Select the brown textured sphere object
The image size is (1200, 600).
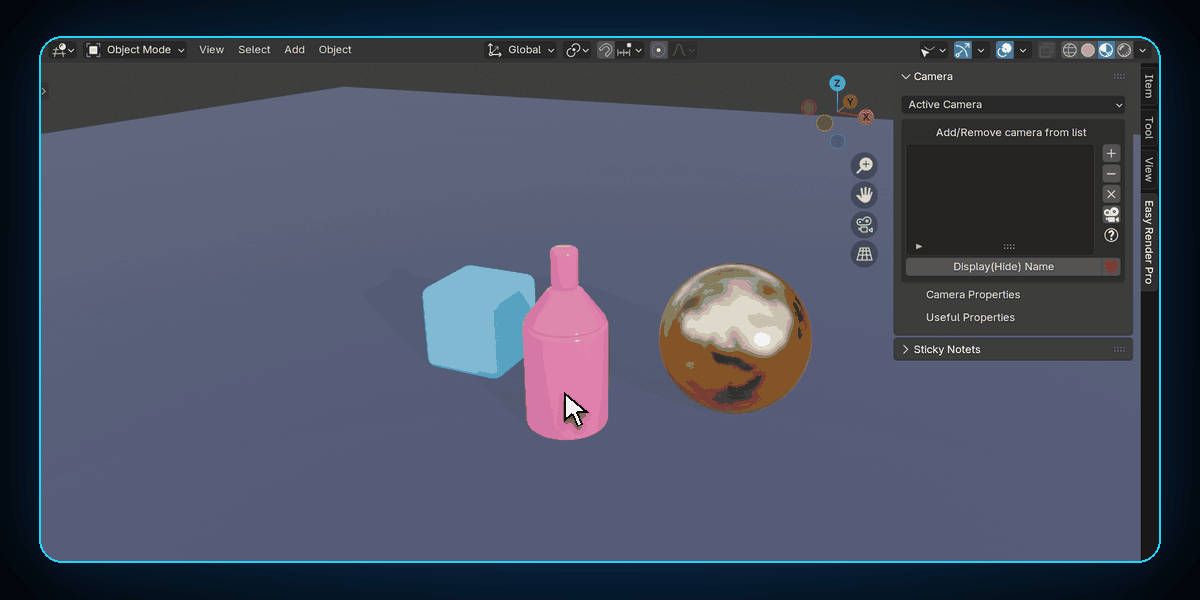click(x=735, y=338)
